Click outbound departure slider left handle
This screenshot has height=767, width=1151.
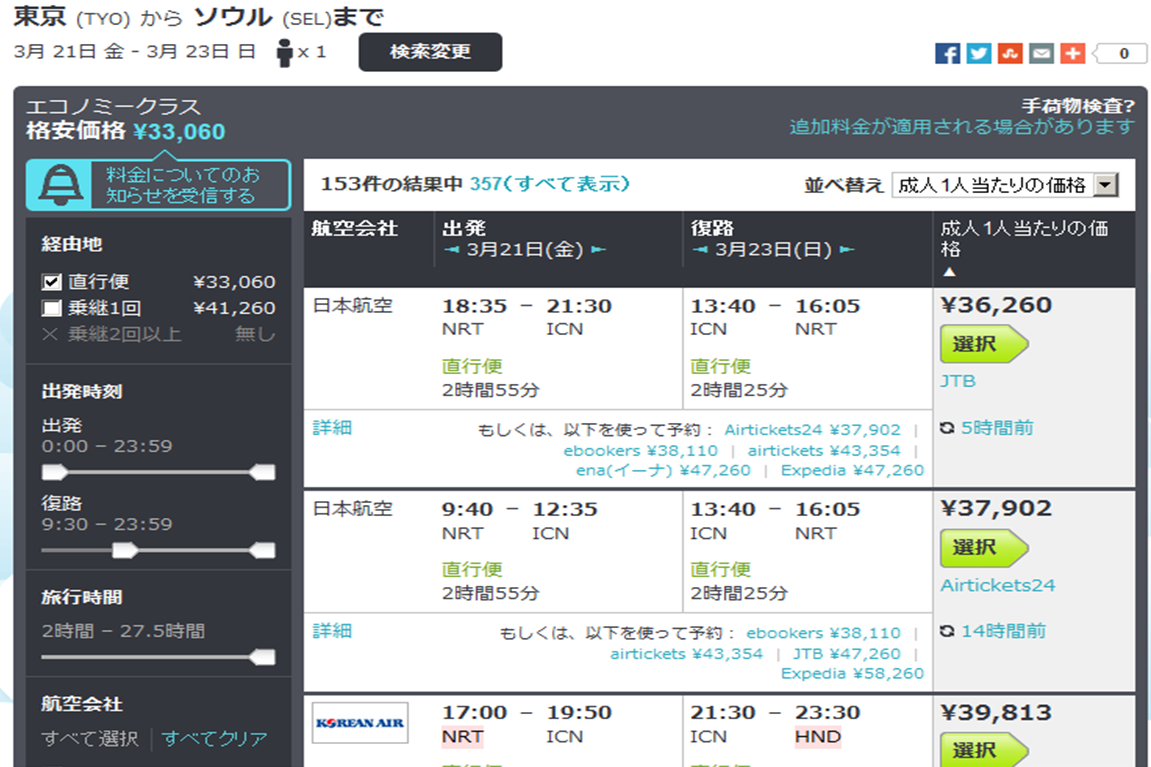tap(54, 472)
